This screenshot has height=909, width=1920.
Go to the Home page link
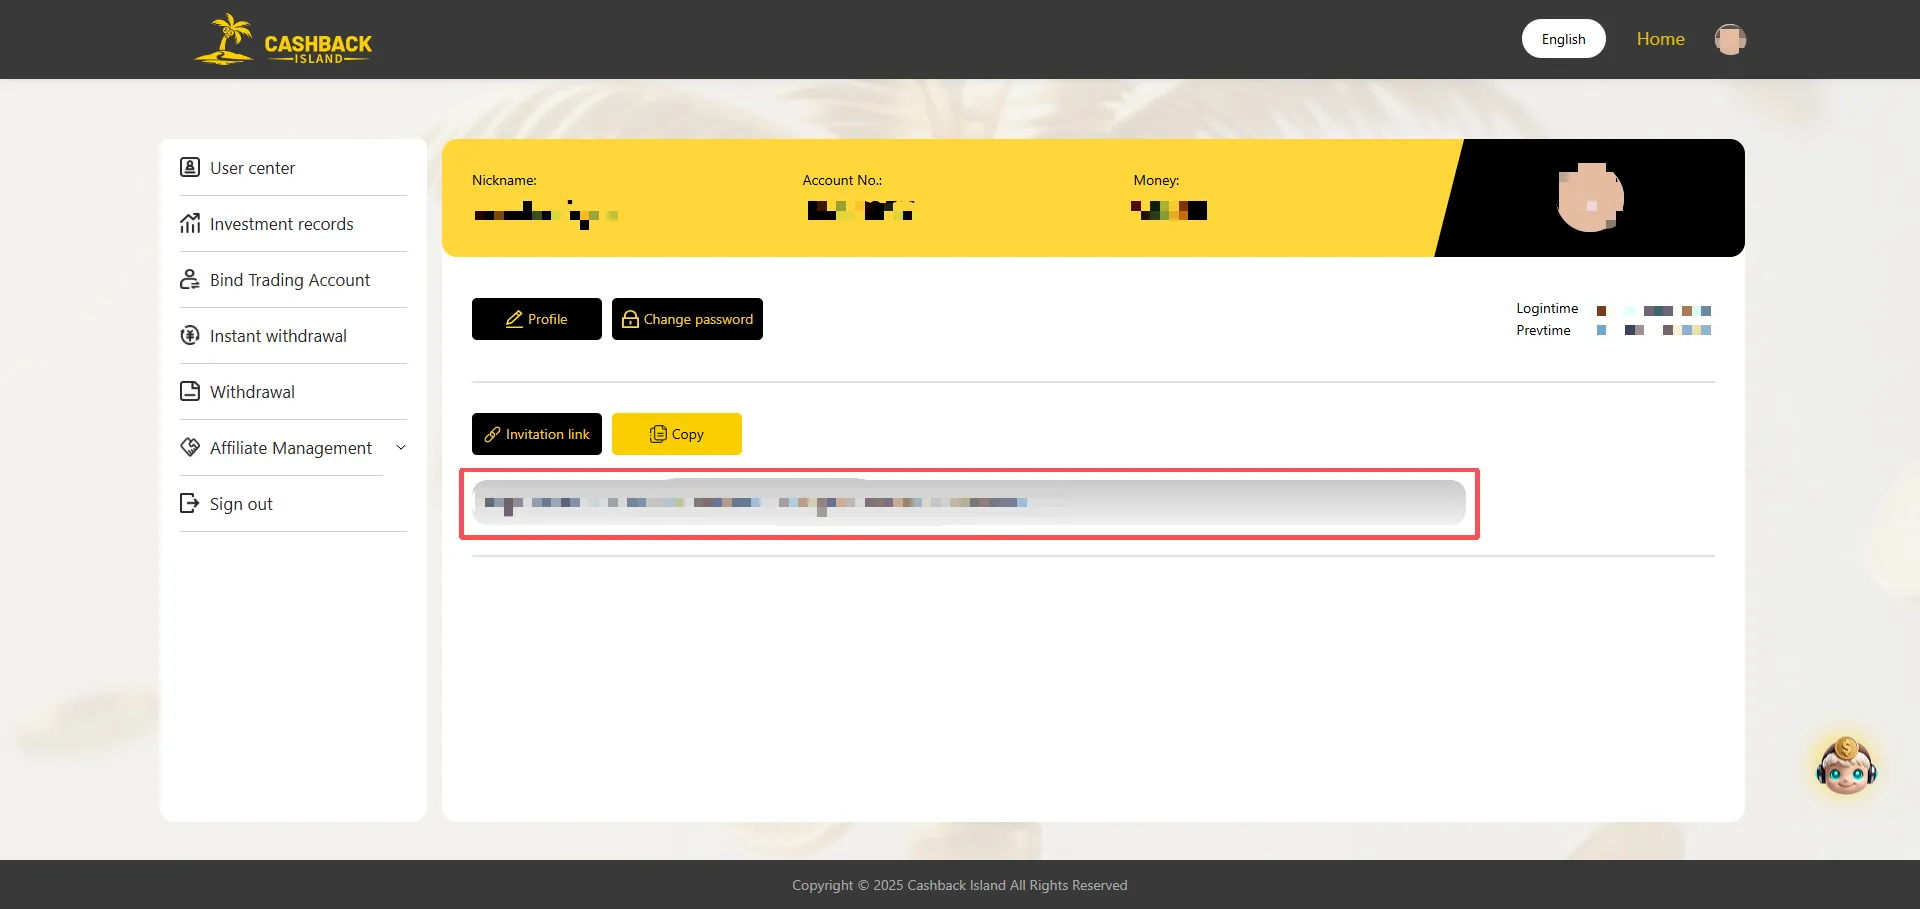(1660, 39)
